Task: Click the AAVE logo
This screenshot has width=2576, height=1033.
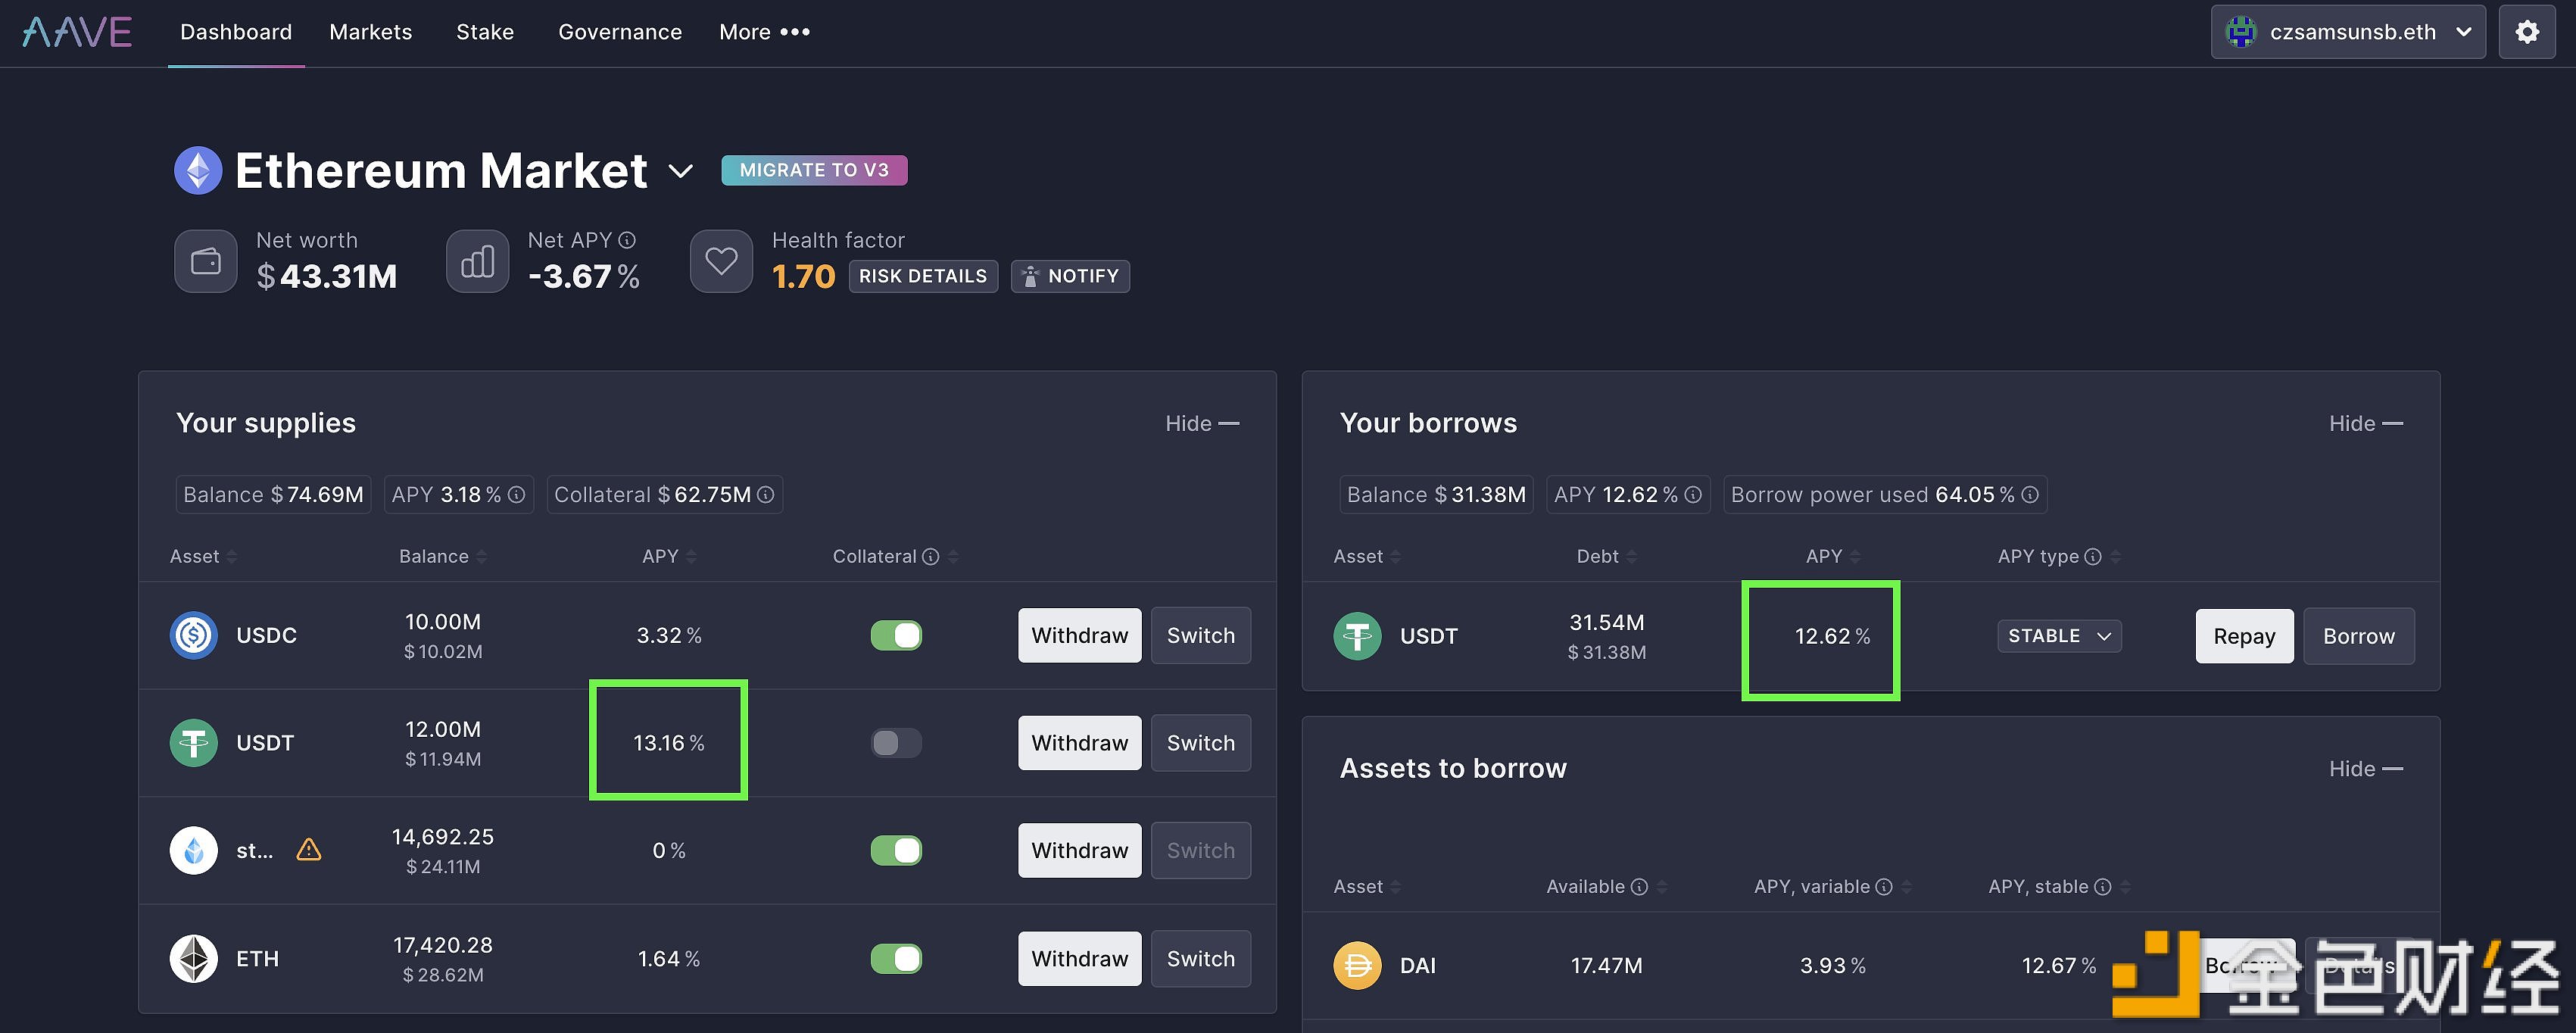Action: click(77, 32)
